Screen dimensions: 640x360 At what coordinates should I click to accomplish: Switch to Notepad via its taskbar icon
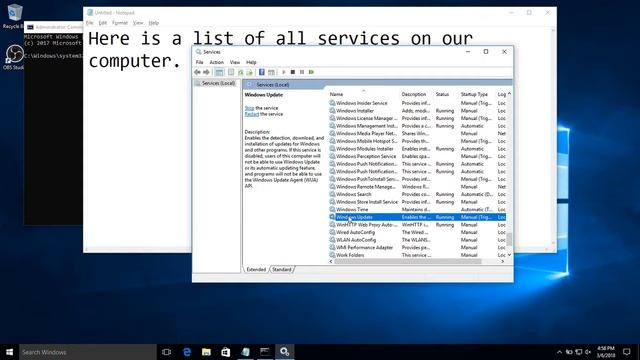click(245, 352)
